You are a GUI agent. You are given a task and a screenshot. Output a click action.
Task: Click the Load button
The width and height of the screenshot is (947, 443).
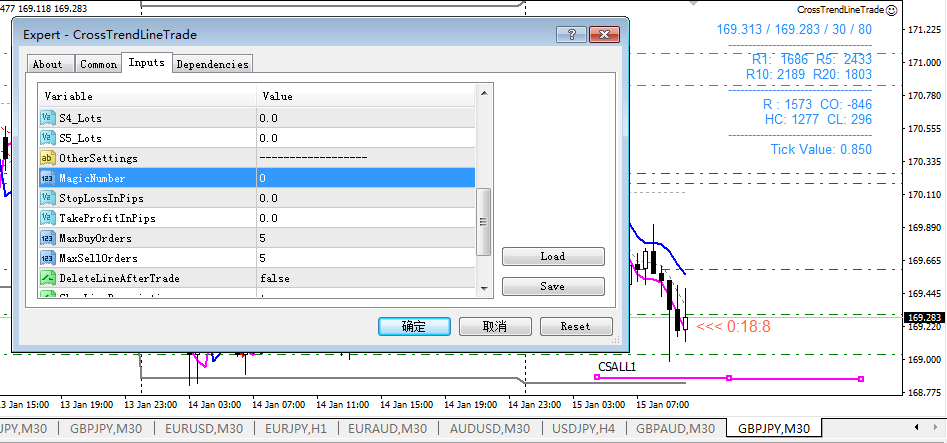coord(553,256)
